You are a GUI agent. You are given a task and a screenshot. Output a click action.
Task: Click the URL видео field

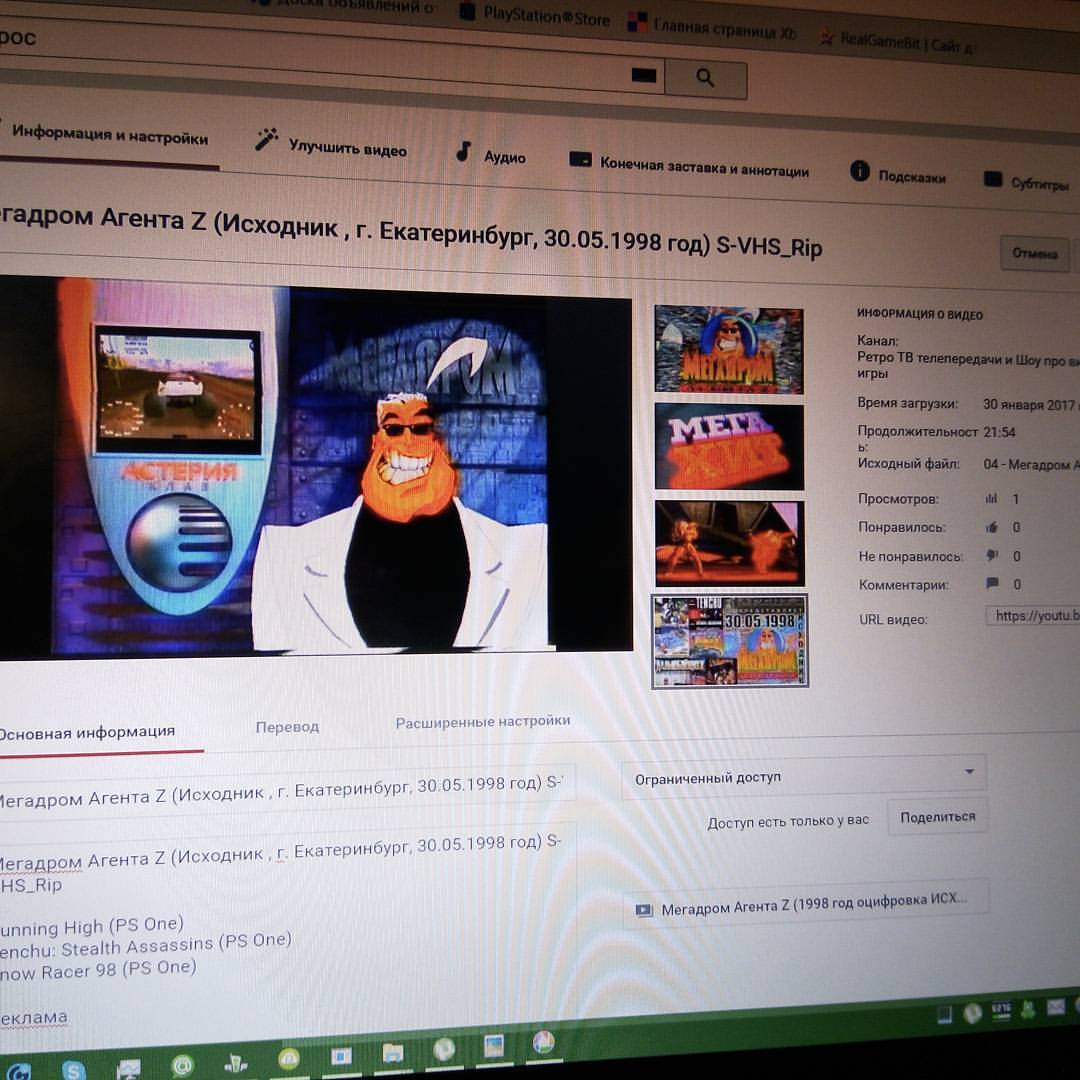coord(1032,616)
